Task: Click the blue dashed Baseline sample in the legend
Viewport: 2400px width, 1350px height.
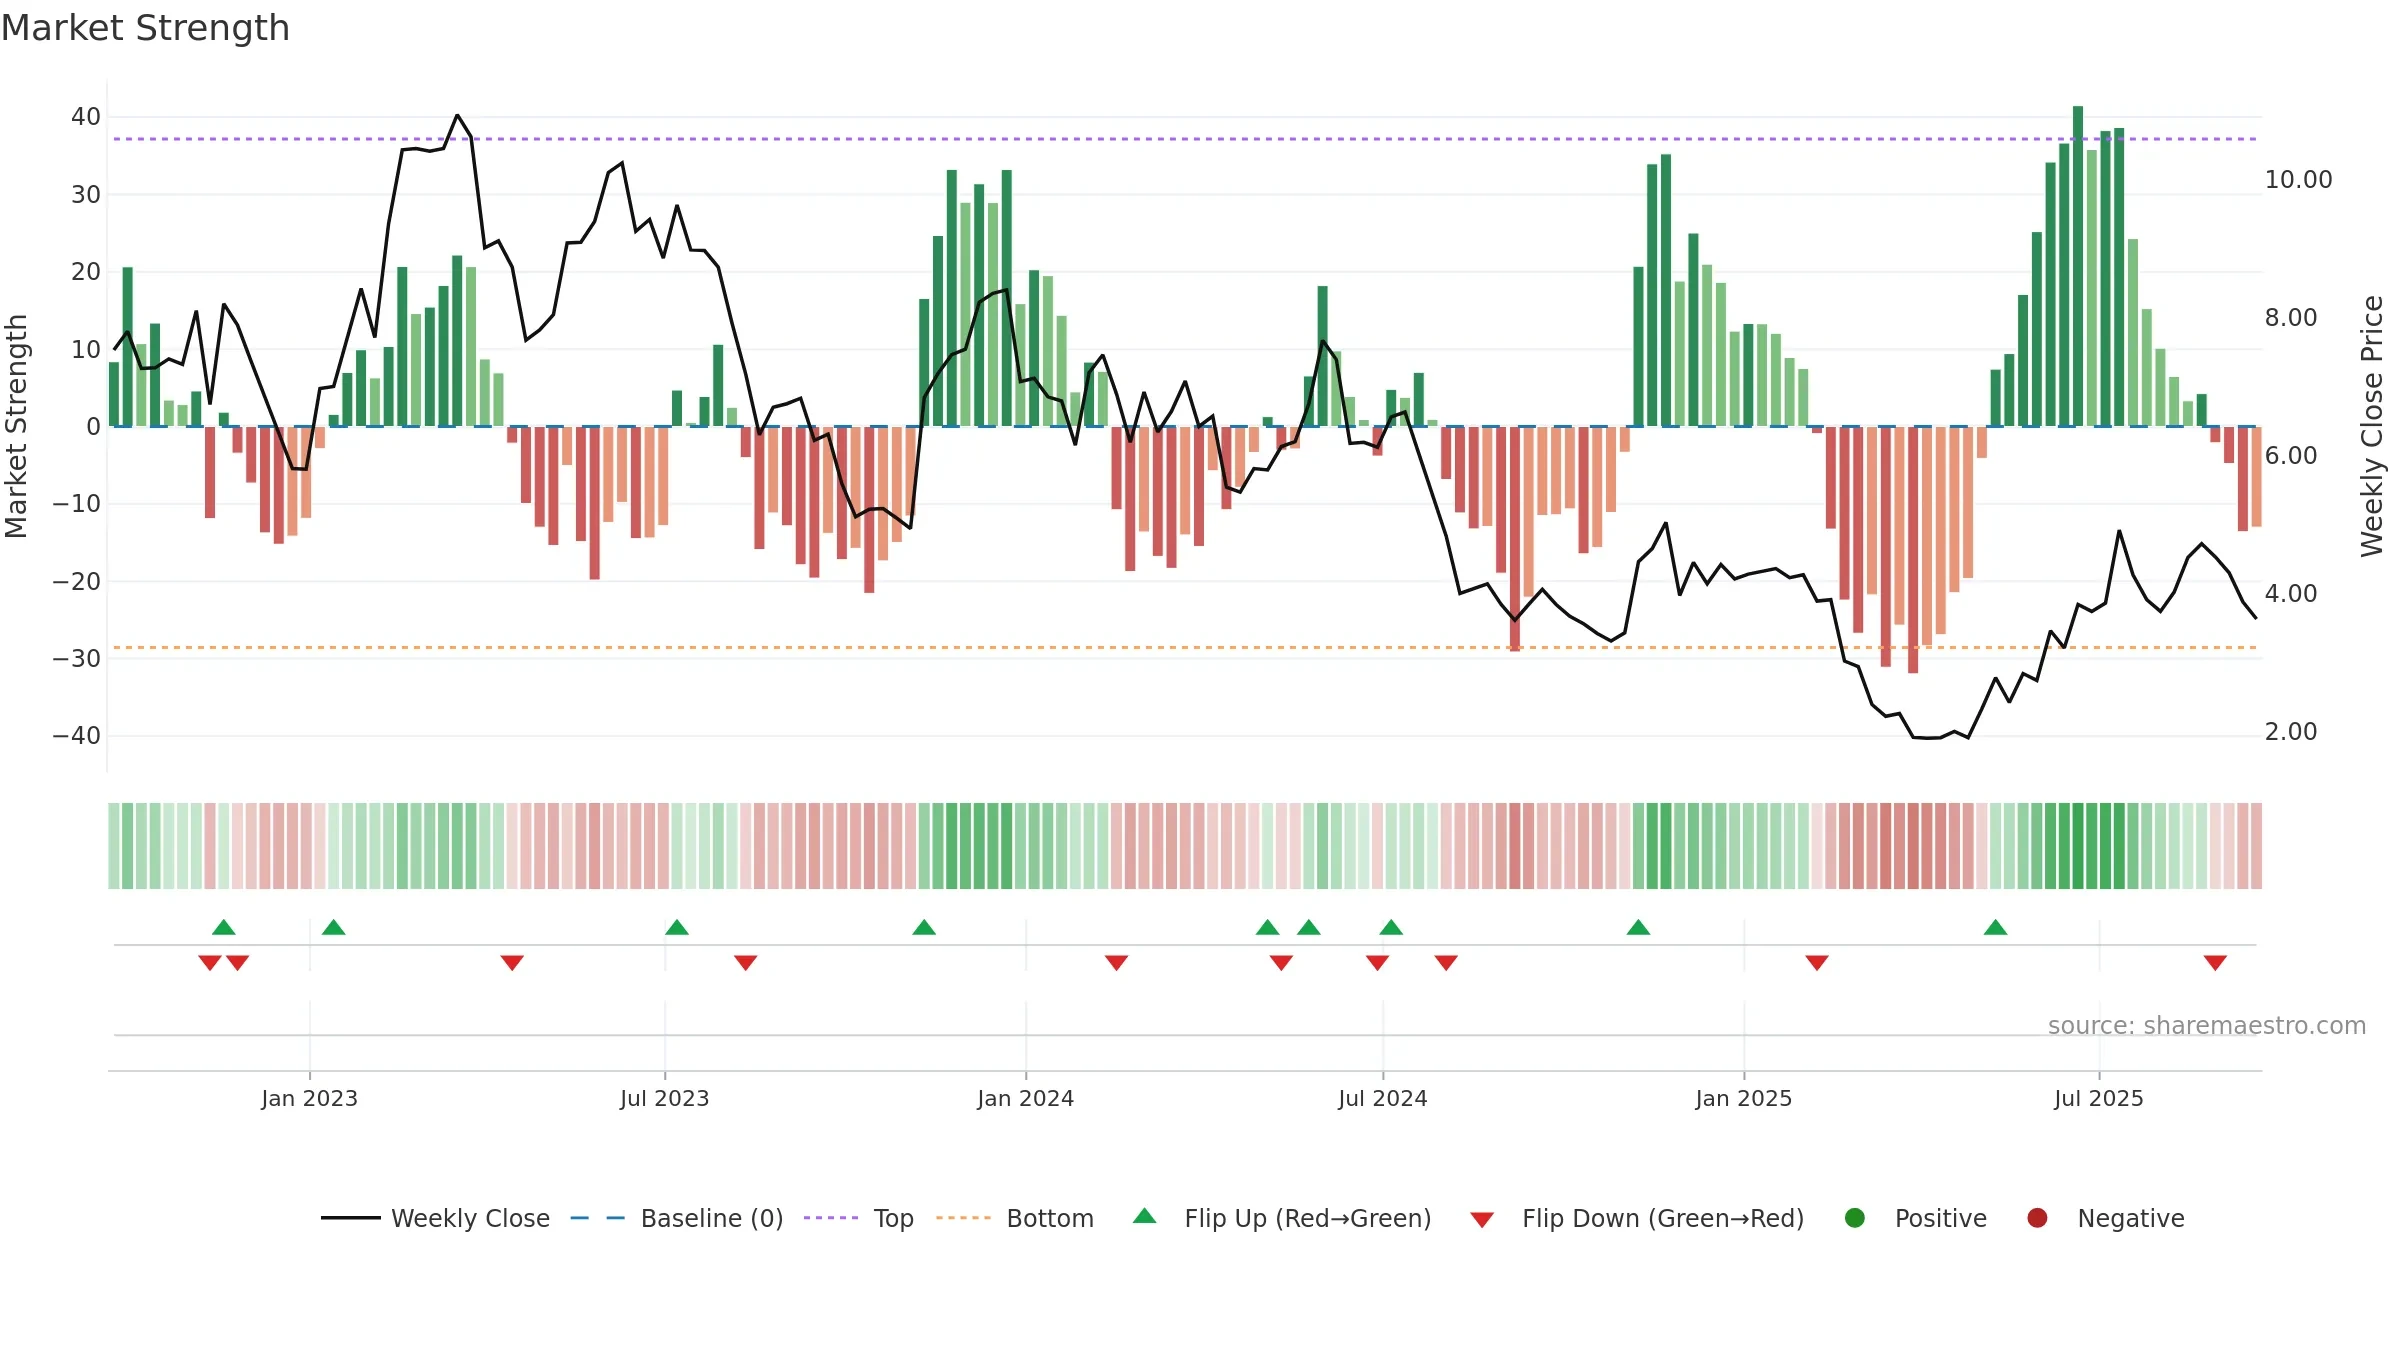Action: click(597, 1218)
